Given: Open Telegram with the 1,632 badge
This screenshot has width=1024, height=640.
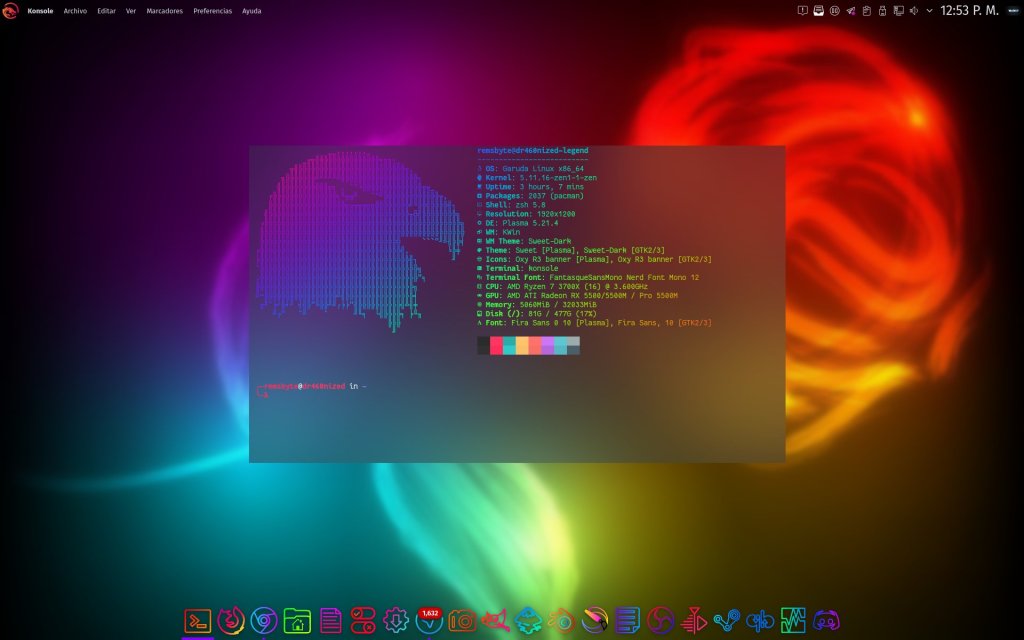Looking at the screenshot, I should point(428,621).
